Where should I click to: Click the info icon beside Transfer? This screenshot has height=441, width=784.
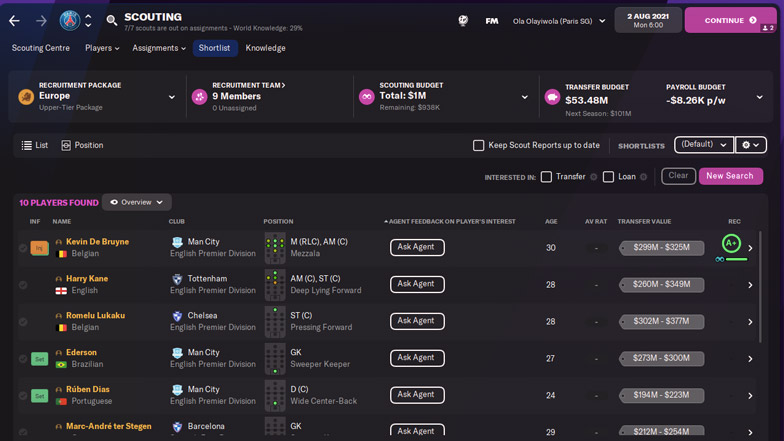click(x=594, y=177)
